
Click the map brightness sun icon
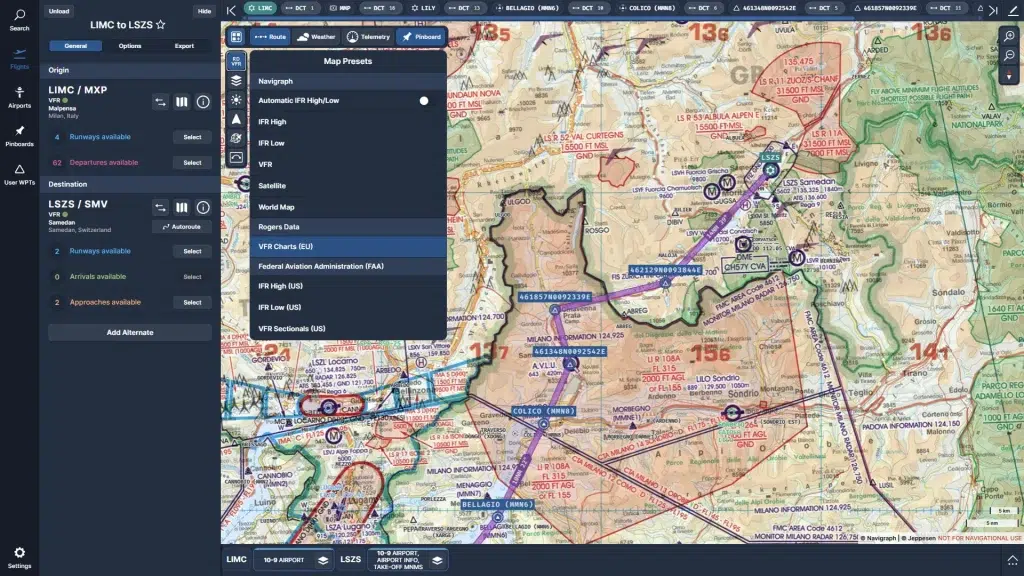[x=236, y=100]
